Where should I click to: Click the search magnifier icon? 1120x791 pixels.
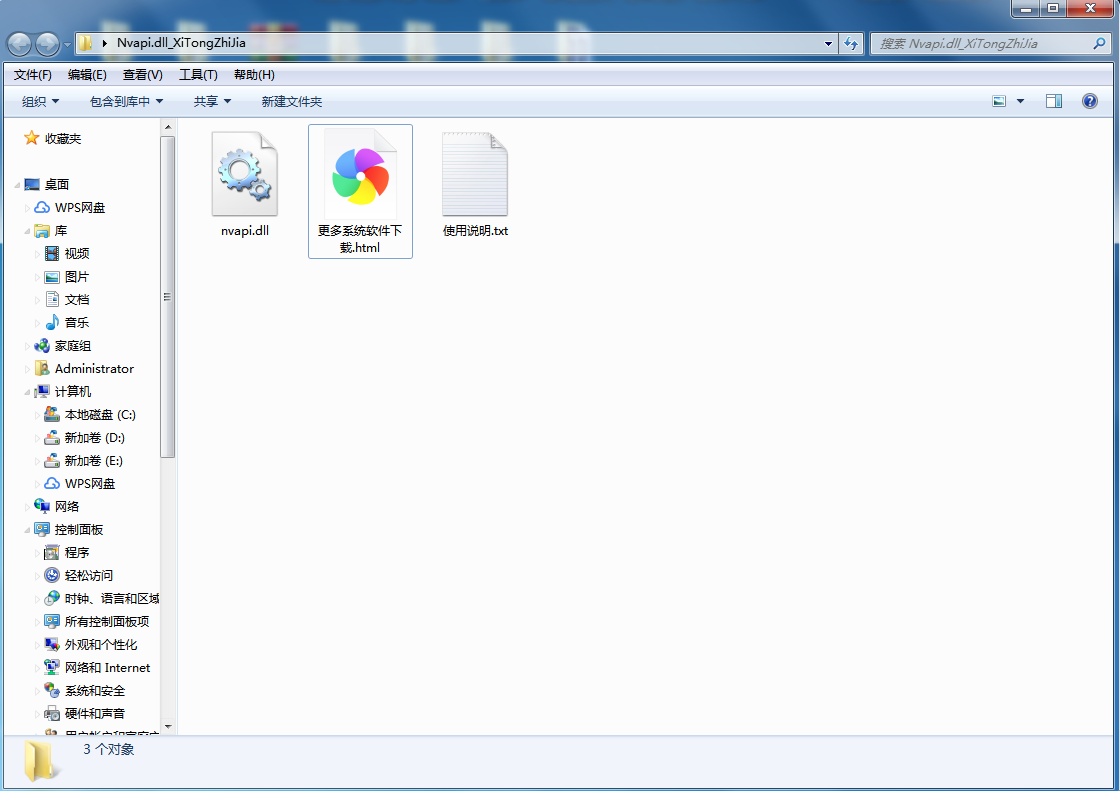[x=1099, y=44]
